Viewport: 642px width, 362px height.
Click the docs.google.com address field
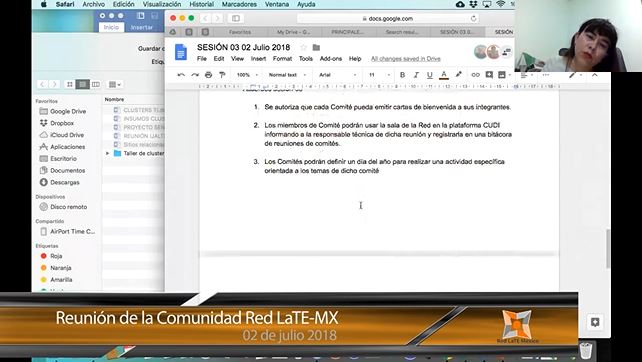387,18
